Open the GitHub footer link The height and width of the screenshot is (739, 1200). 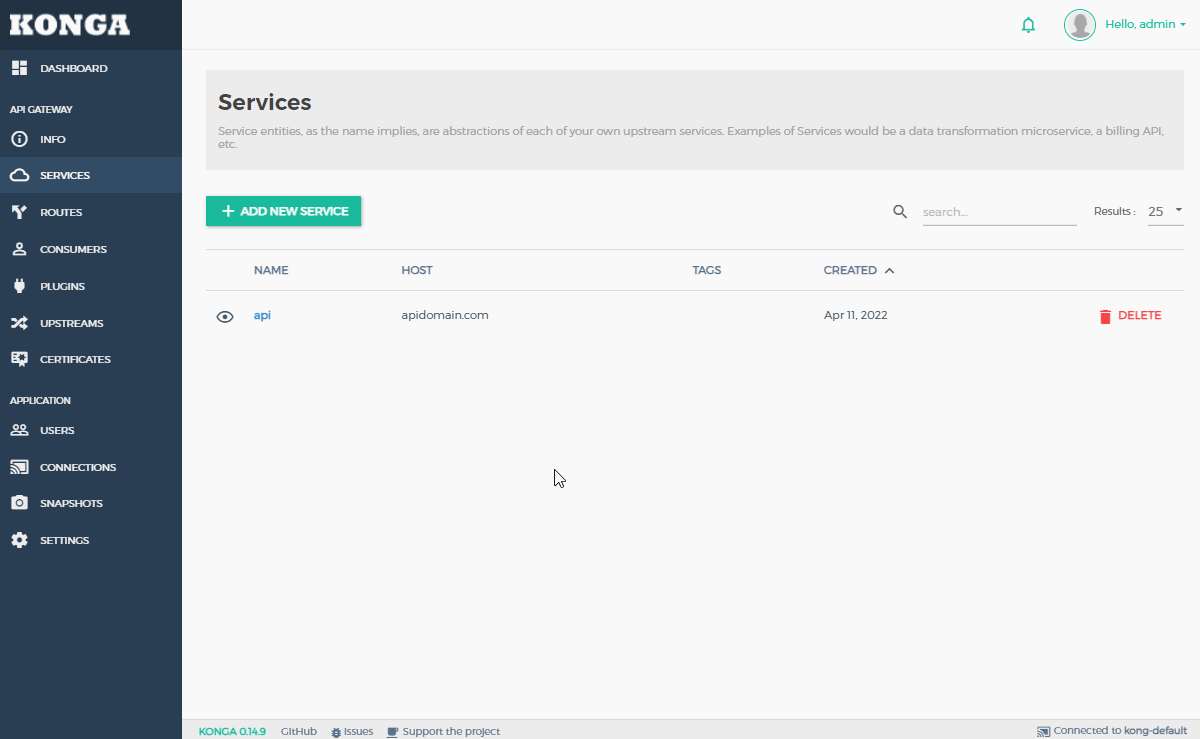click(299, 732)
